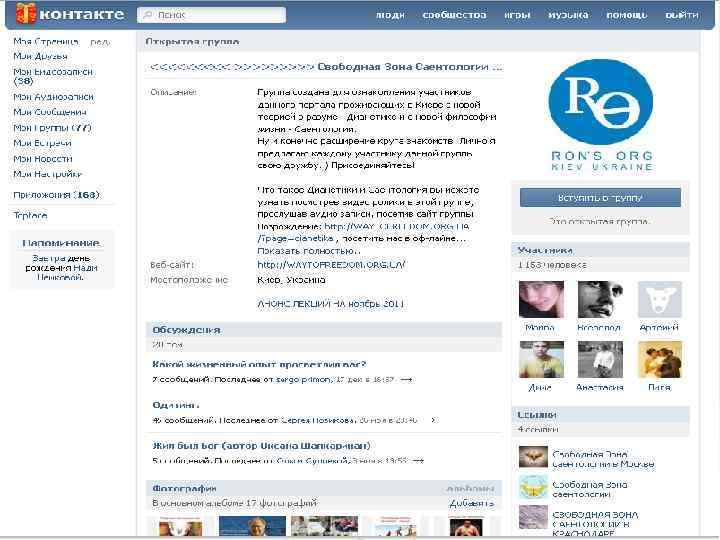The height and width of the screenshot is (540, 720).
Task: Focus the Поиск search field
Action: [x=212, y=15]
